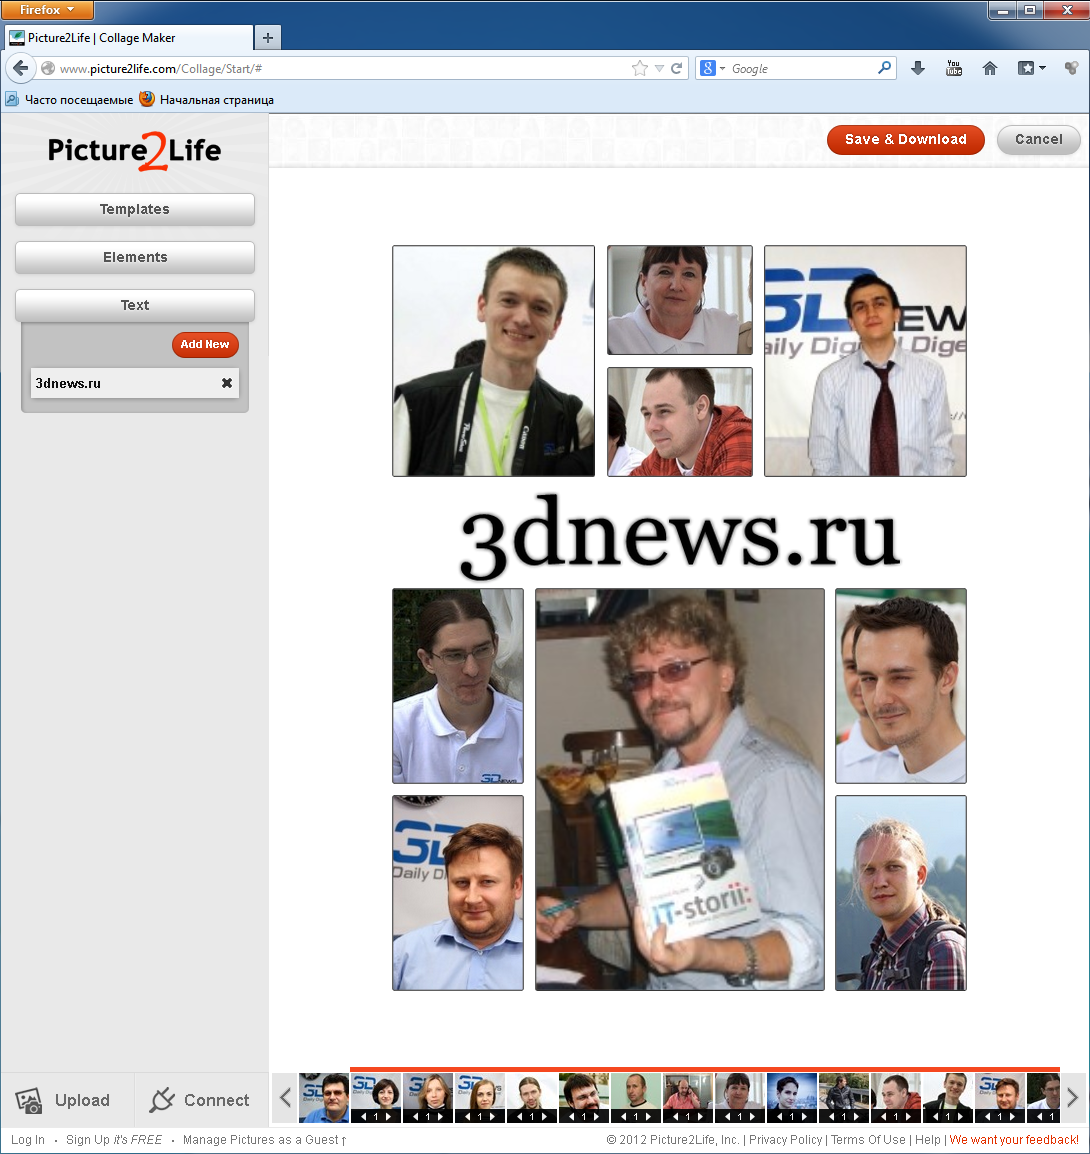Select the large center photo with IT-storii book

tap(680, 789)
